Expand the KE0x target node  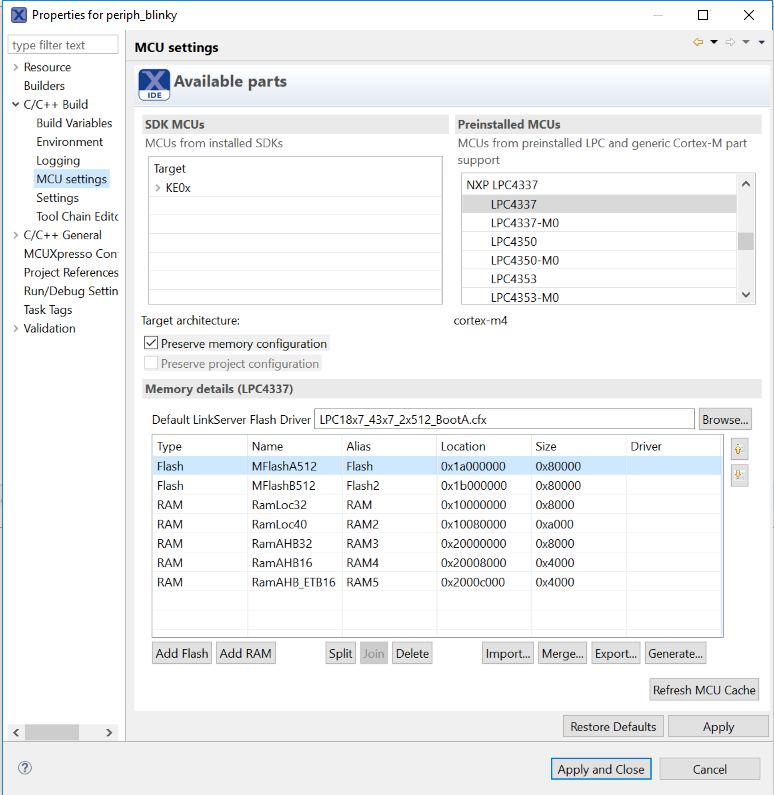tap(158, 188)
